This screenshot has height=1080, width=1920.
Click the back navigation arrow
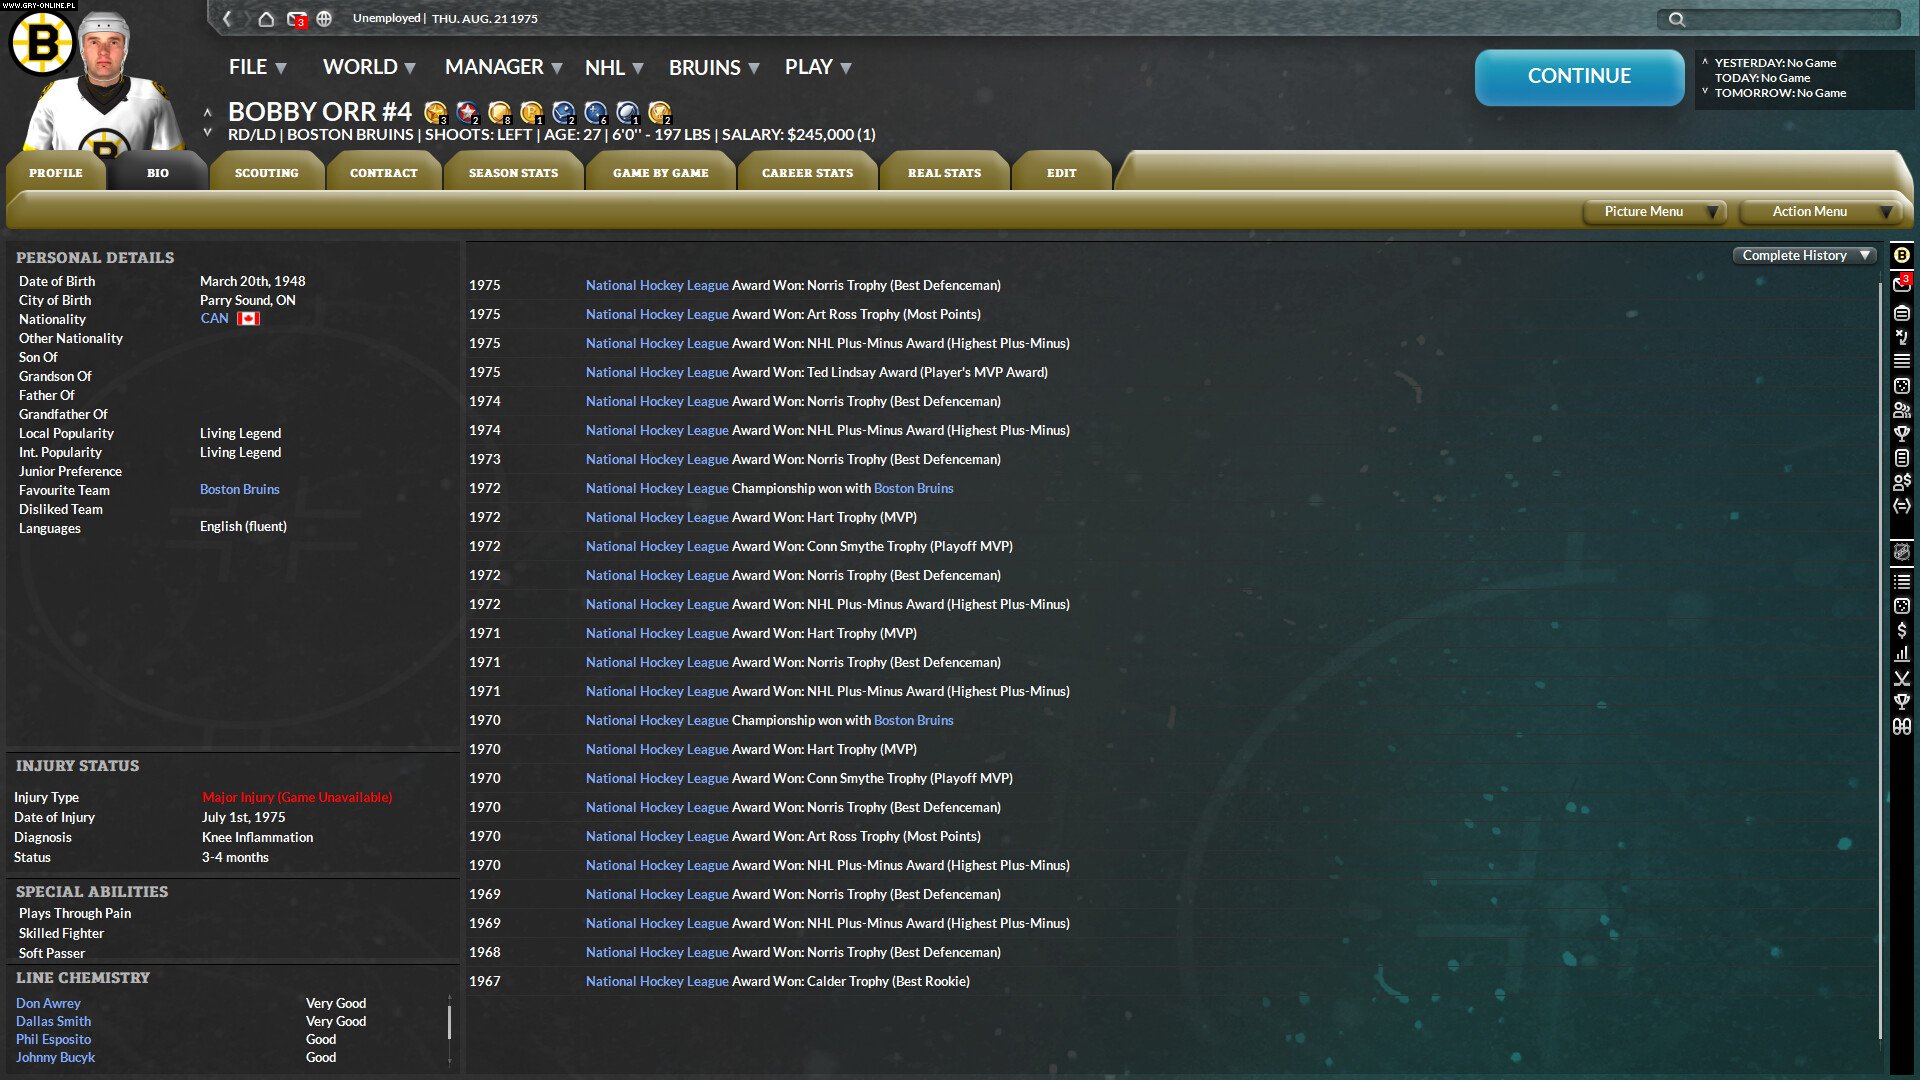click(x=226, y=18)
